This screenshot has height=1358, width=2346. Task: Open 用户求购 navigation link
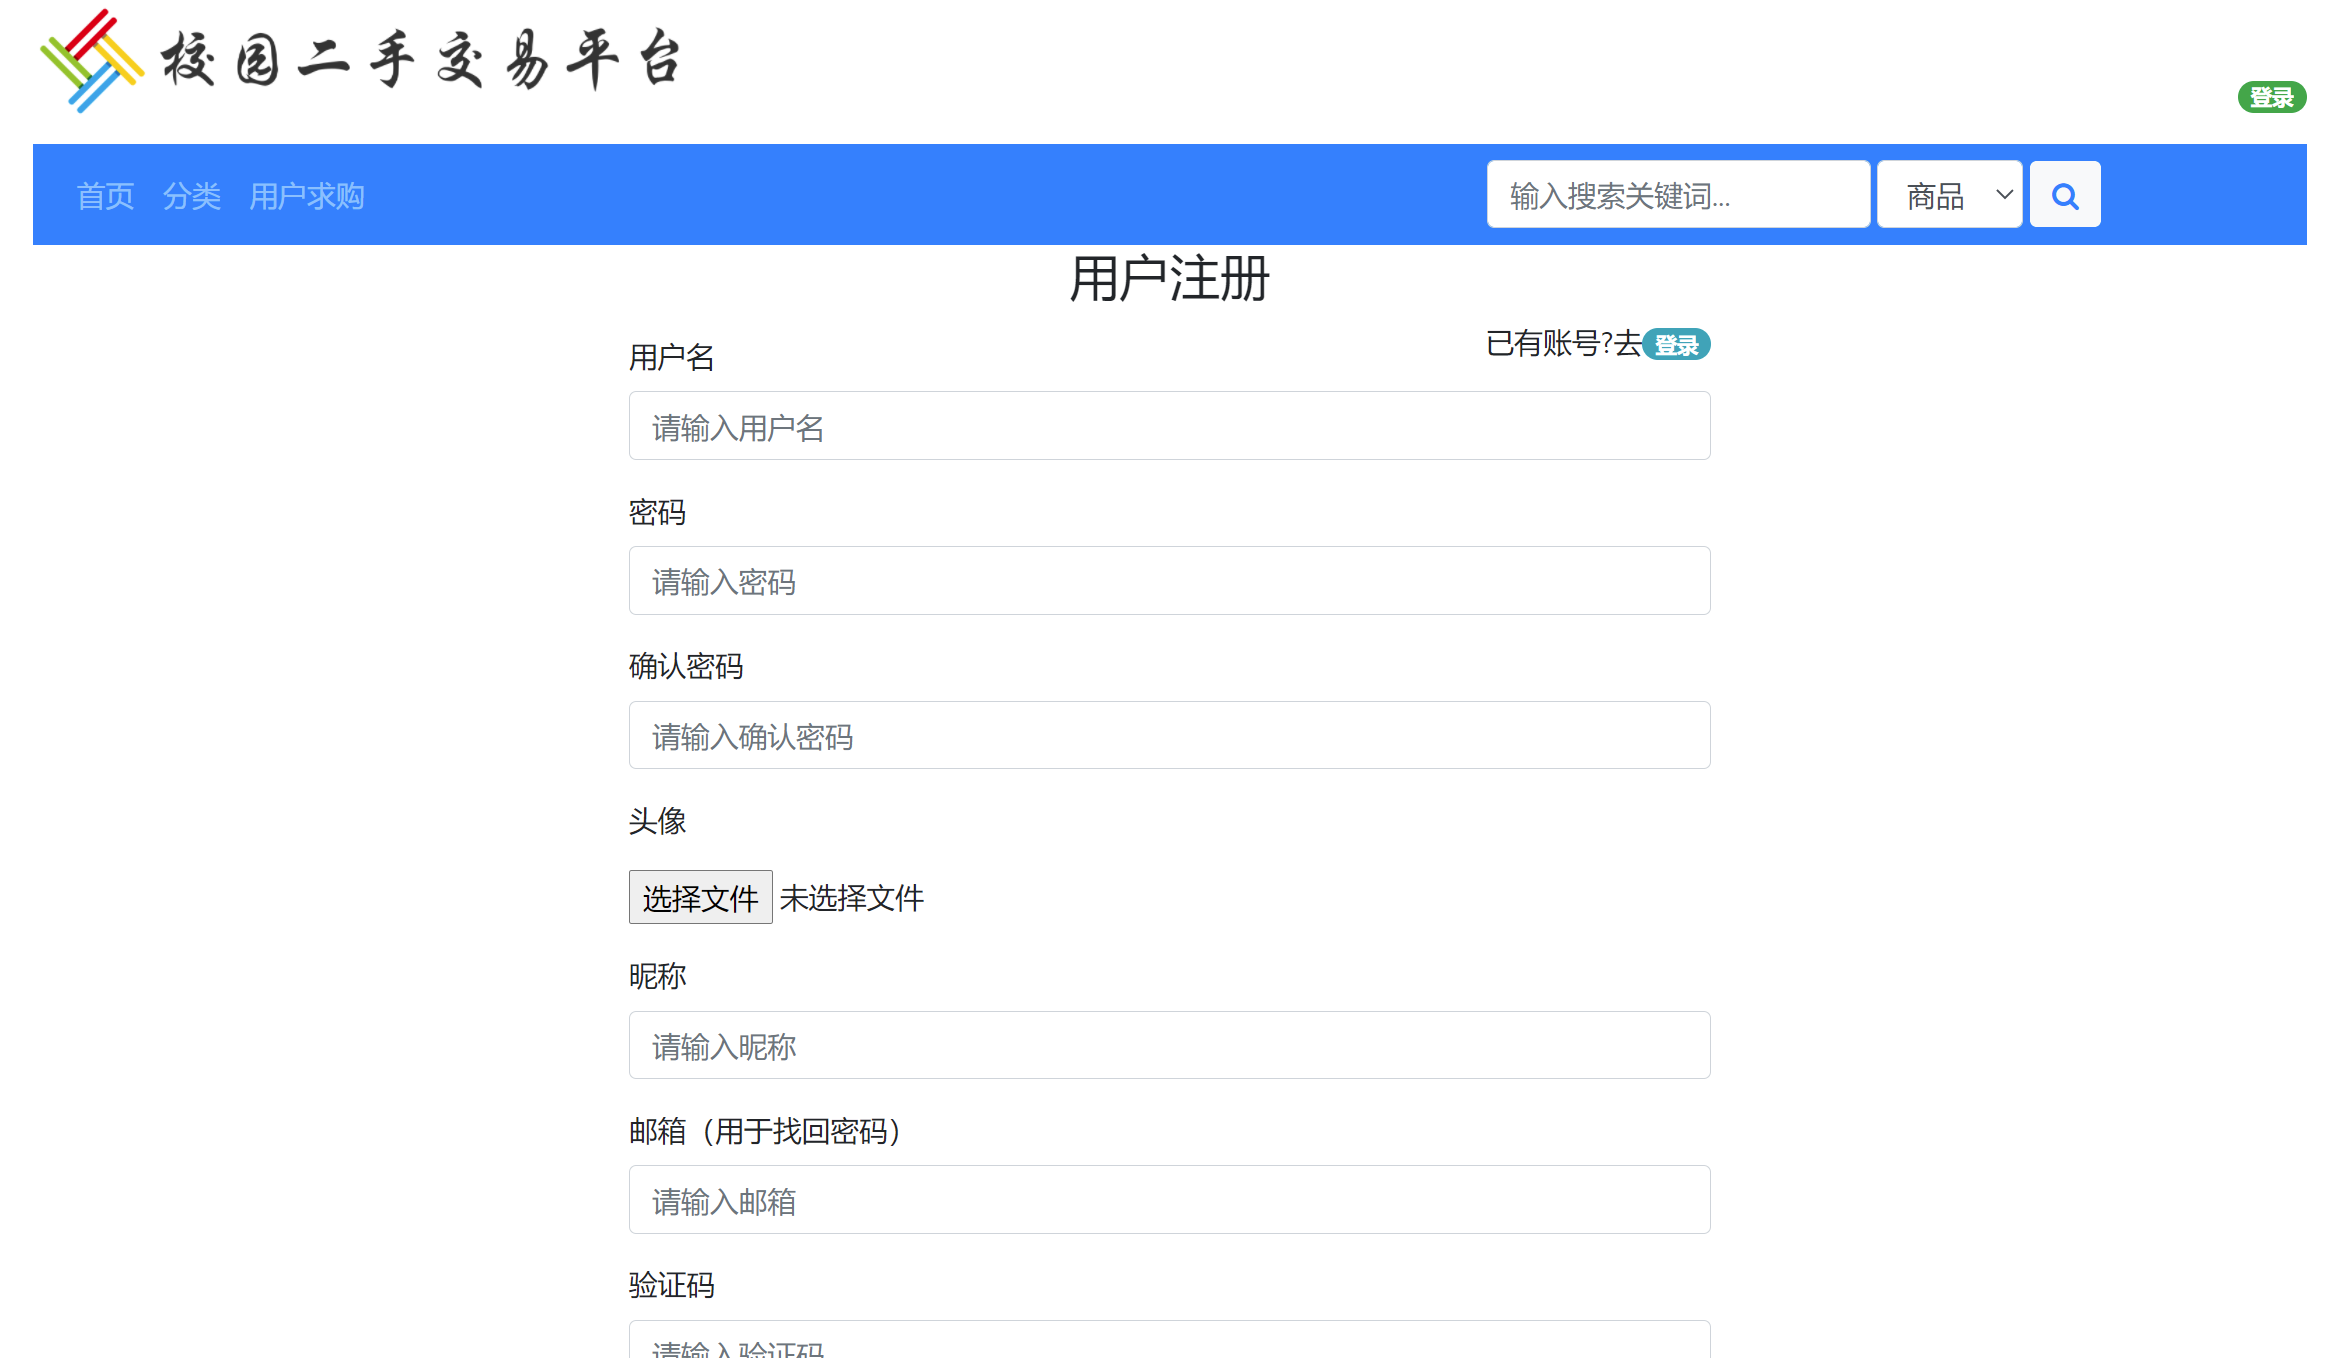(x=306, y=196)
